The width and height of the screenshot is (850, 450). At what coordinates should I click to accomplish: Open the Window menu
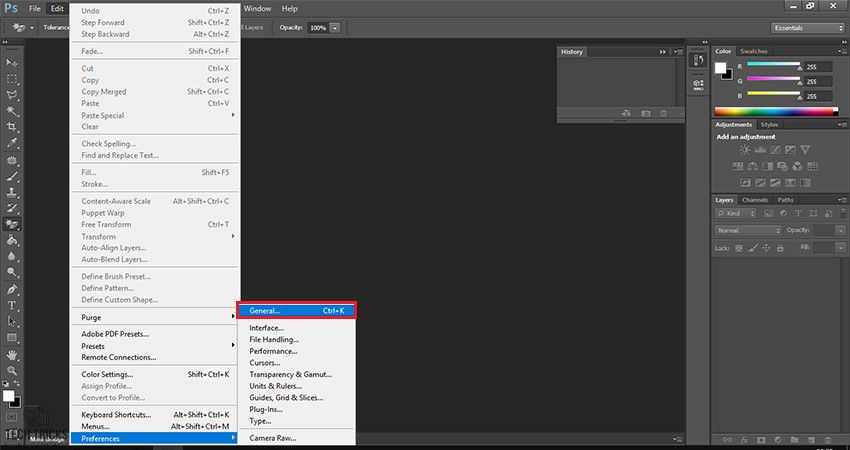pyautogui.click(x=257, y=9)
